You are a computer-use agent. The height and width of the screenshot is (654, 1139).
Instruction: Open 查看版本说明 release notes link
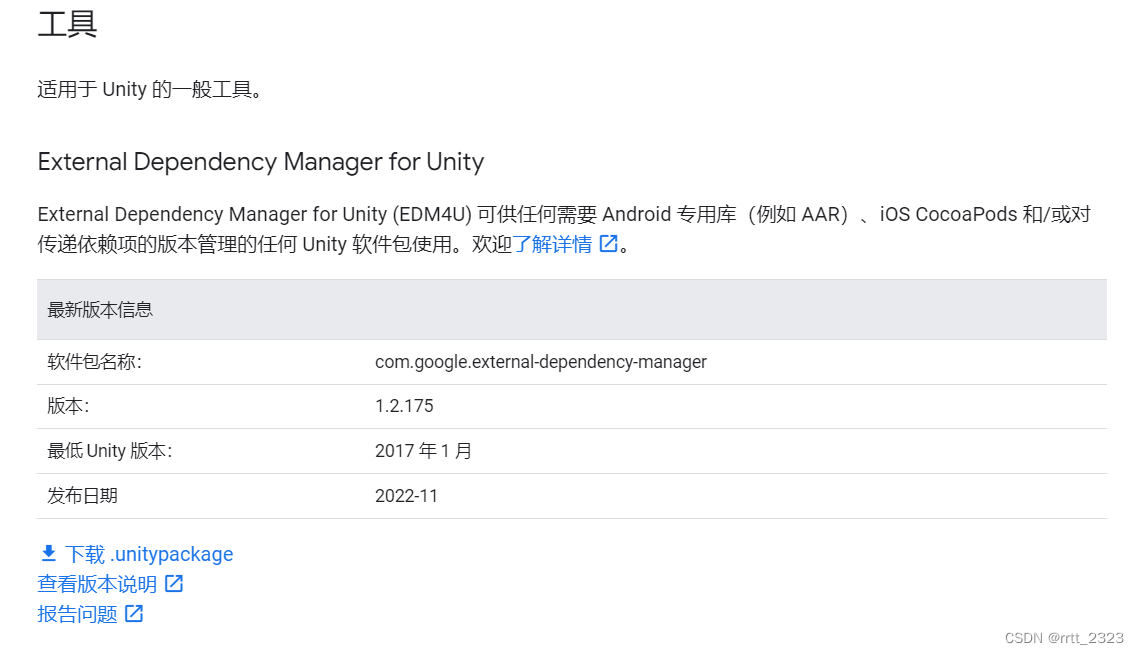(97, 584)
